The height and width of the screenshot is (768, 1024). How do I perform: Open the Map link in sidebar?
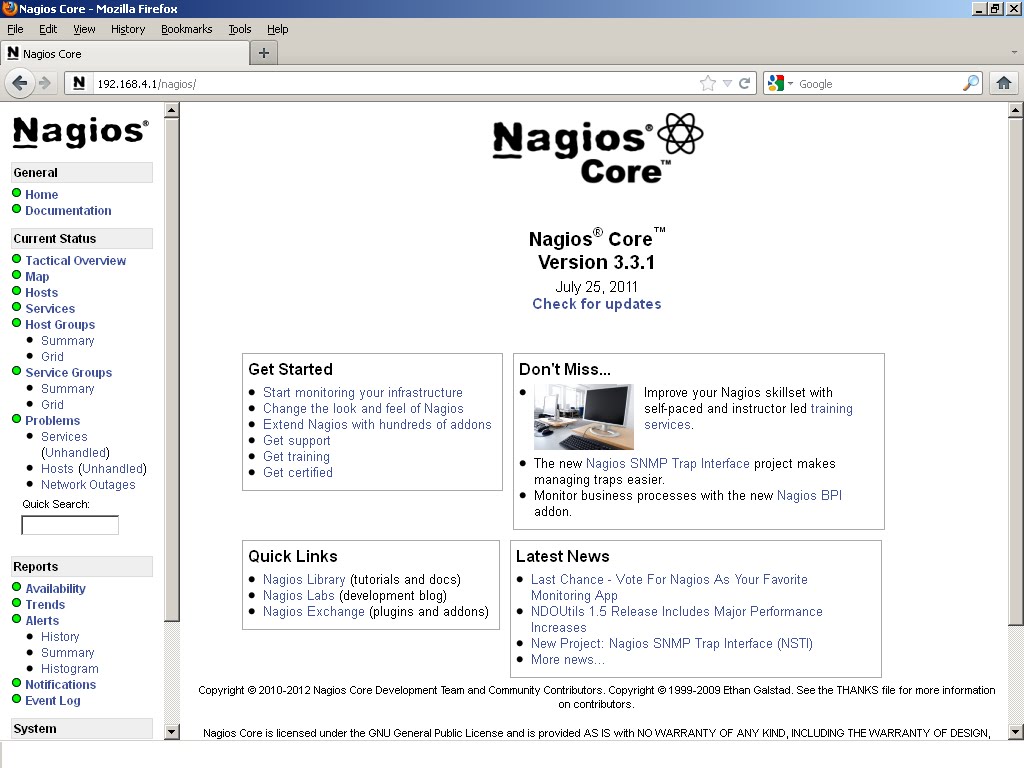tap(37, 276)
